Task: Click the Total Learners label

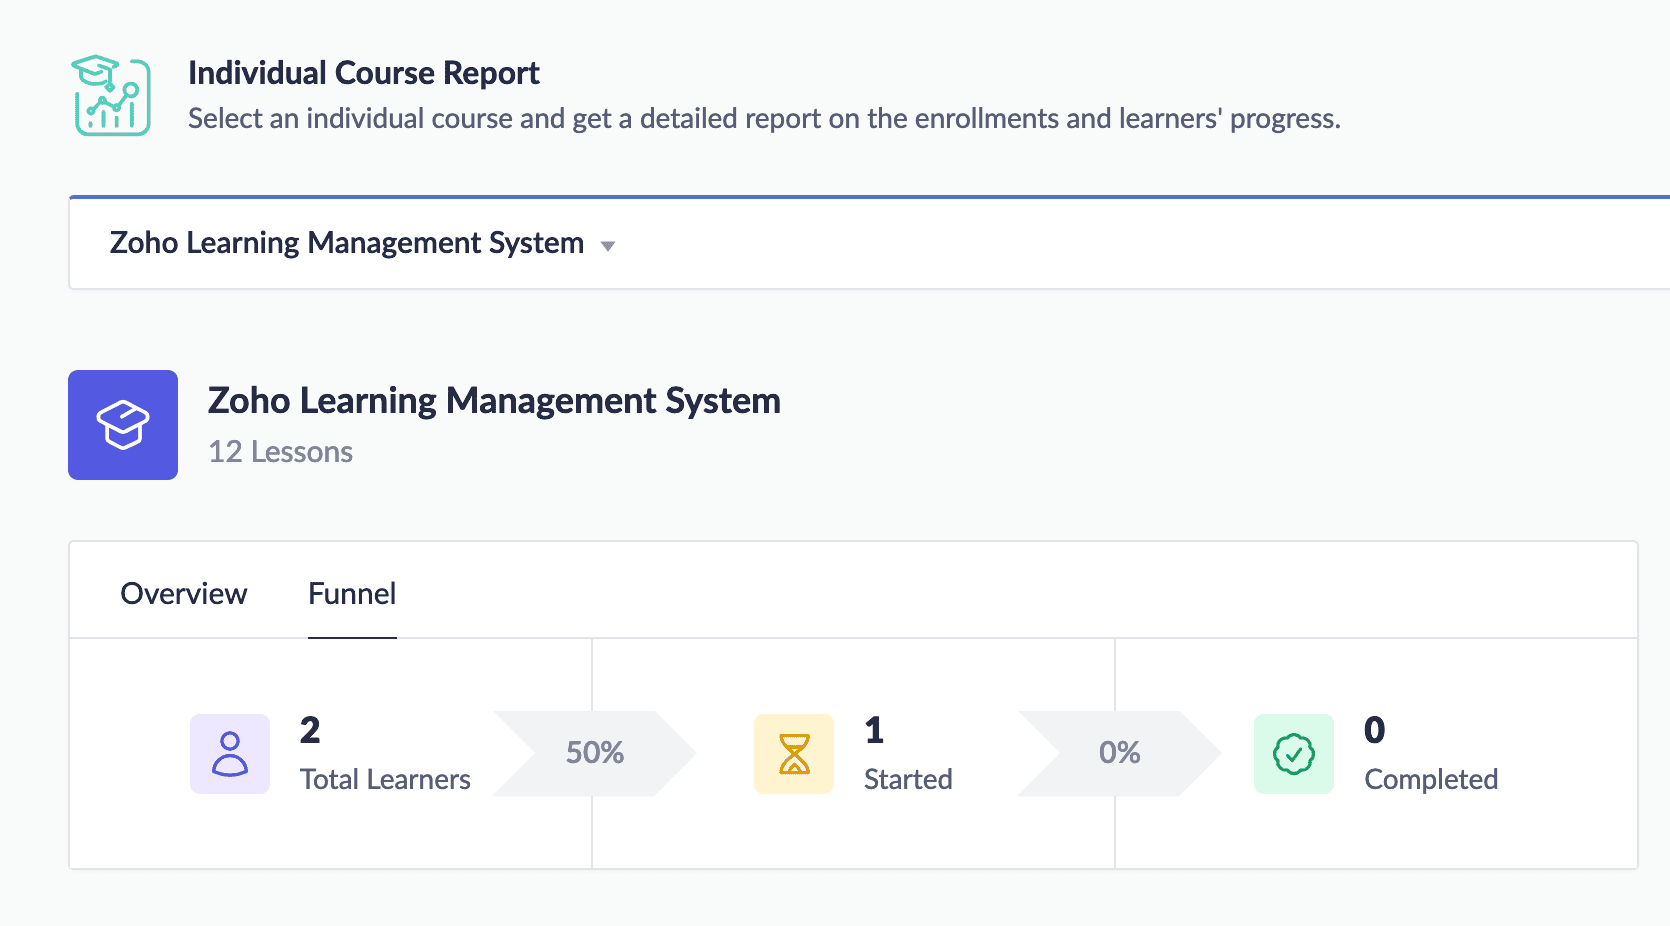Action: 385,779
